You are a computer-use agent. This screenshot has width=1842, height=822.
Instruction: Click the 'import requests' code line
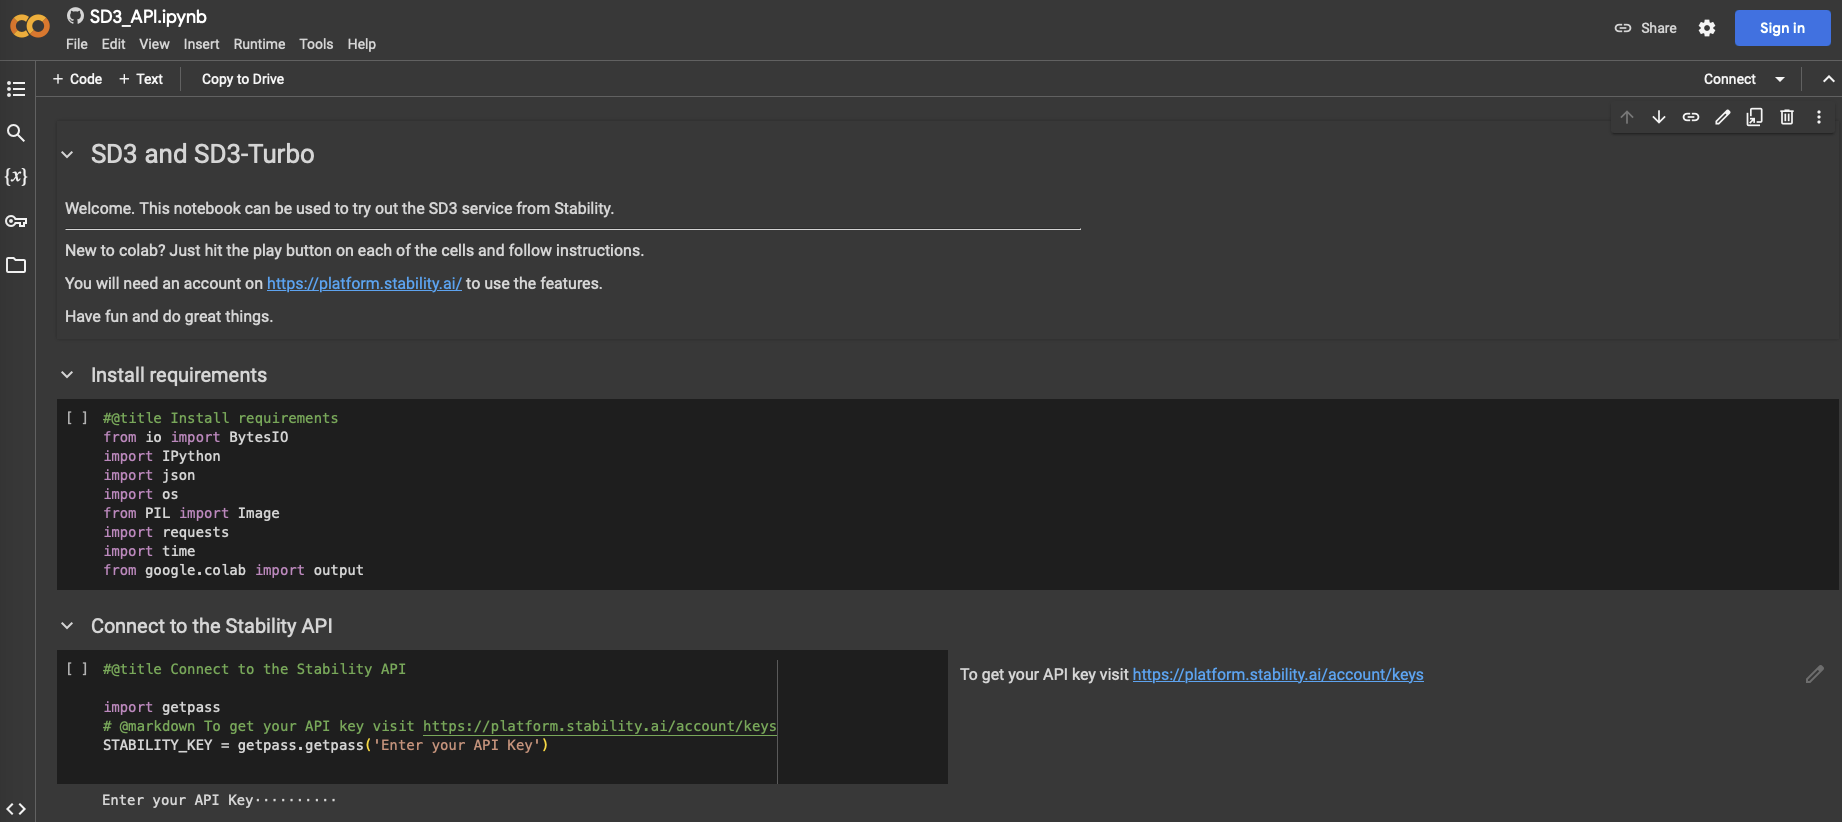point(166,532)
